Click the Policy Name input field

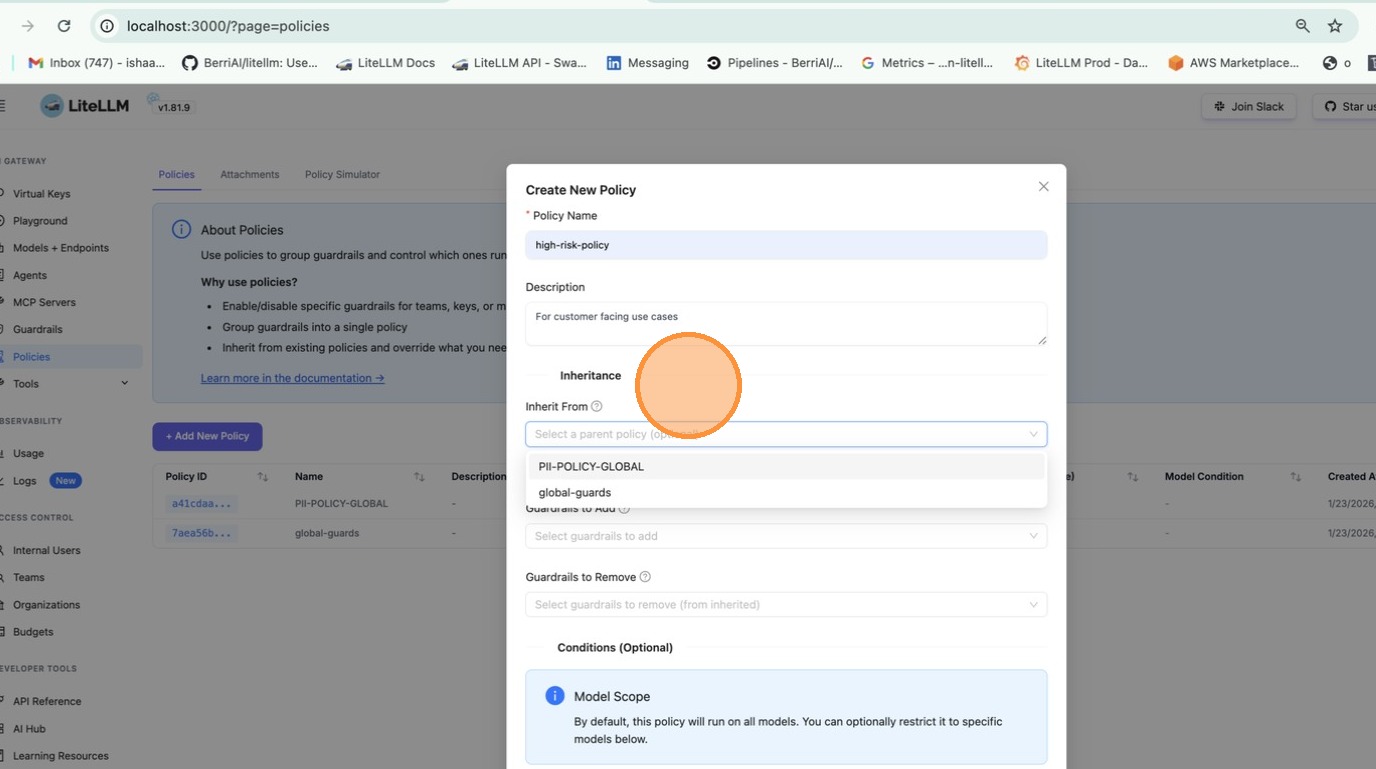[x=785, y=245]
